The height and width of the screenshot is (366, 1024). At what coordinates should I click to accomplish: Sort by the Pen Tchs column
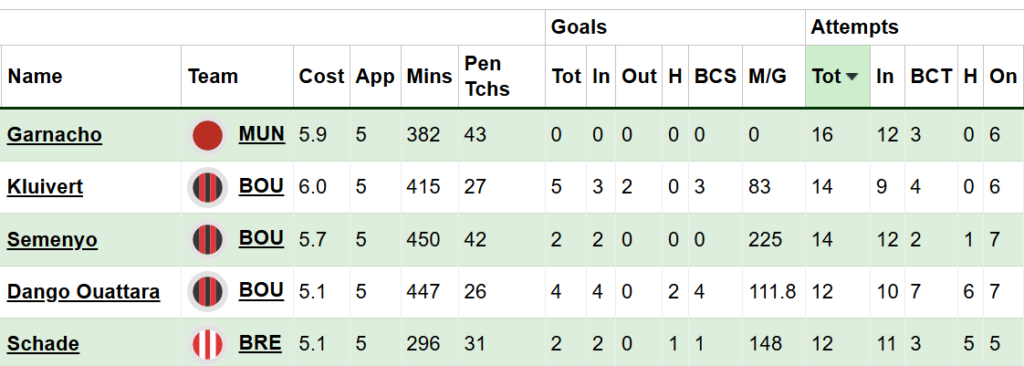(487, 76)
